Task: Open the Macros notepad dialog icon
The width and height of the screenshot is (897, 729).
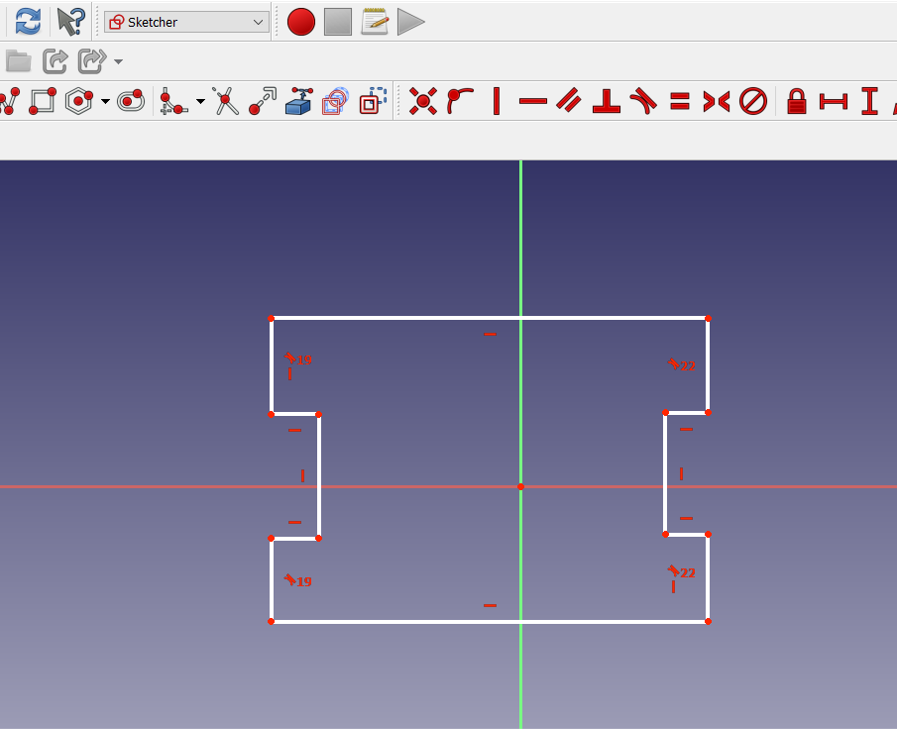Action: coord(375,22)
